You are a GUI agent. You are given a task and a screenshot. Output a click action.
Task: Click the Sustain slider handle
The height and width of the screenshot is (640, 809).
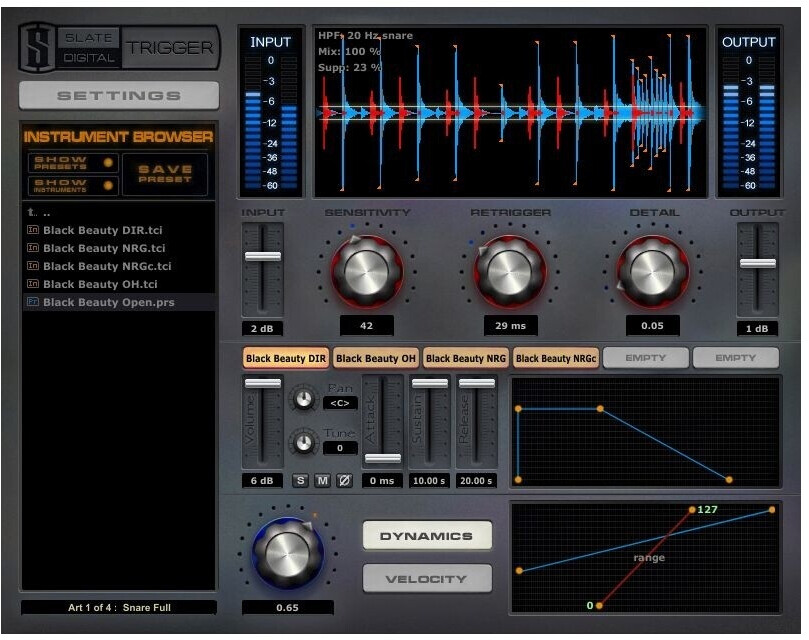click(430, 383)
